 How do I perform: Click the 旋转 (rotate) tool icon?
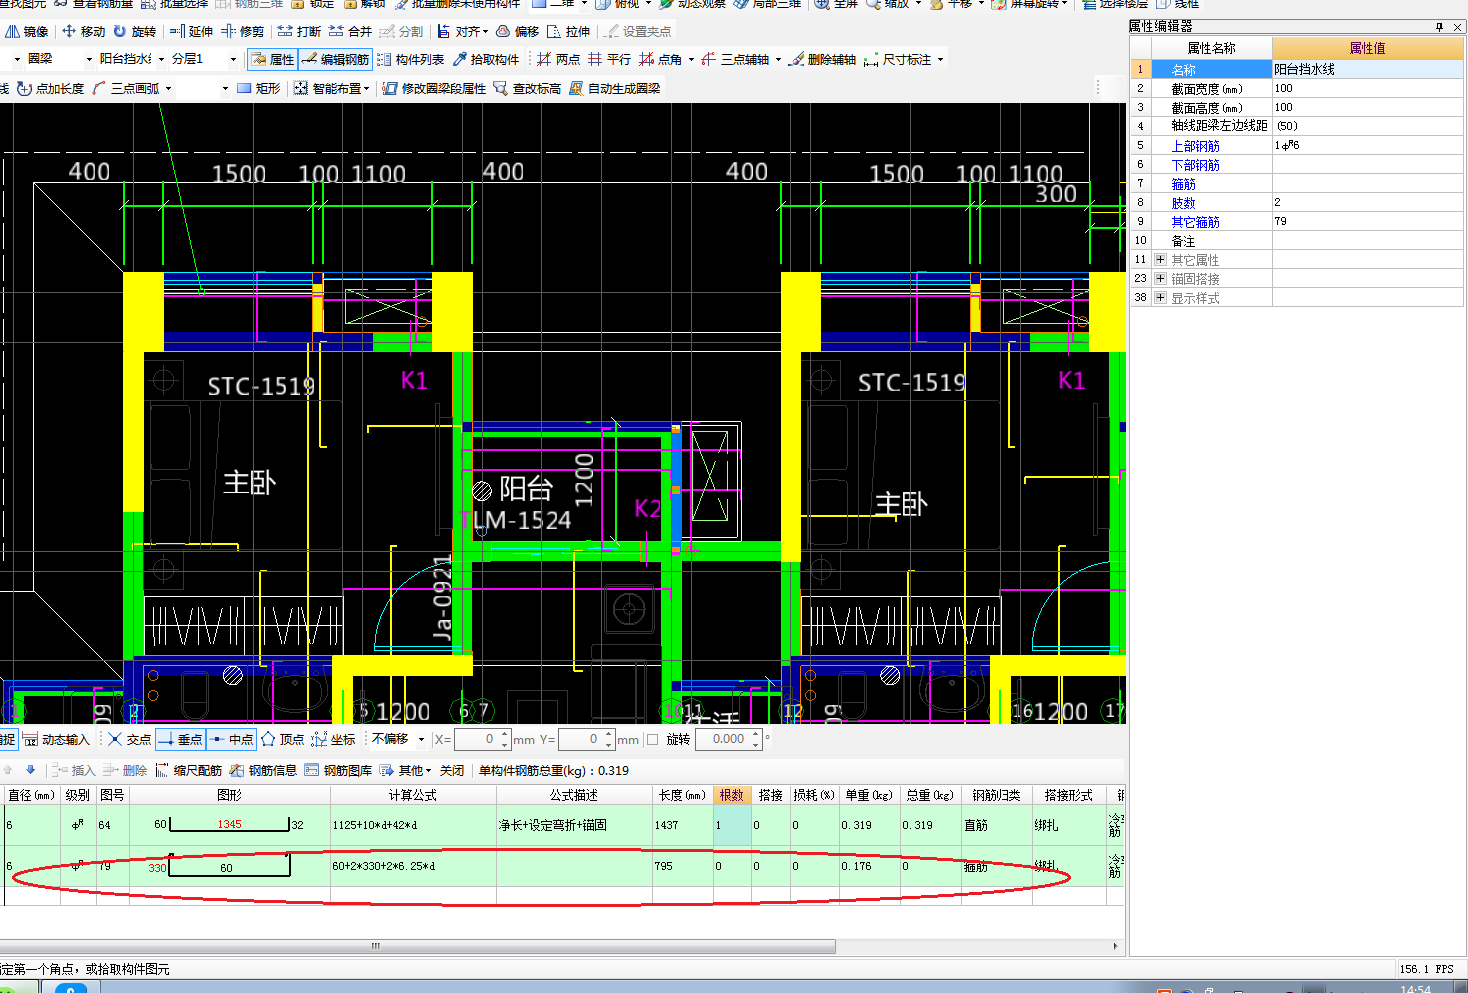tap(120, 32)
